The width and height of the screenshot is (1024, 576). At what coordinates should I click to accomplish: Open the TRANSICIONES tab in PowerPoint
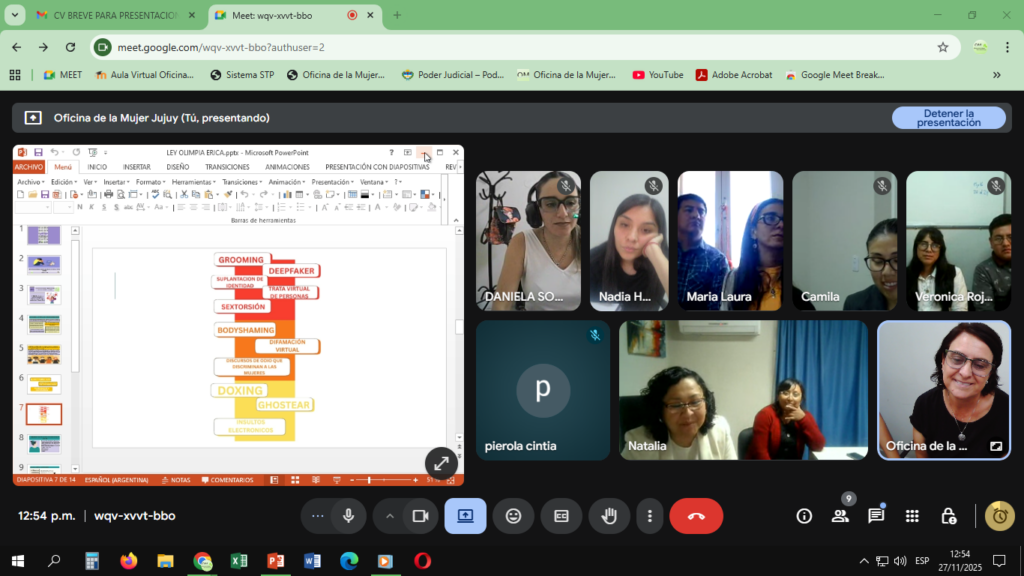click(x=227, y=167)
